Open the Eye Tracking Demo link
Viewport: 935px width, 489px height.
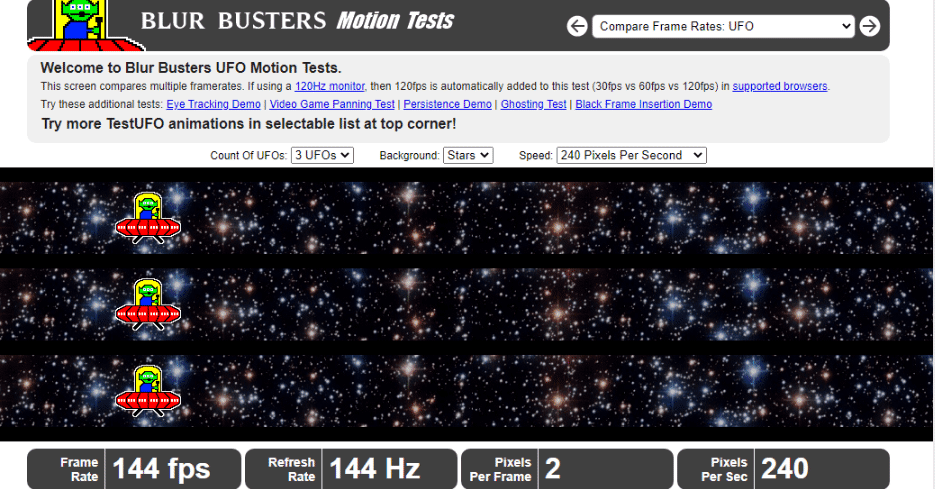(213, 104)
